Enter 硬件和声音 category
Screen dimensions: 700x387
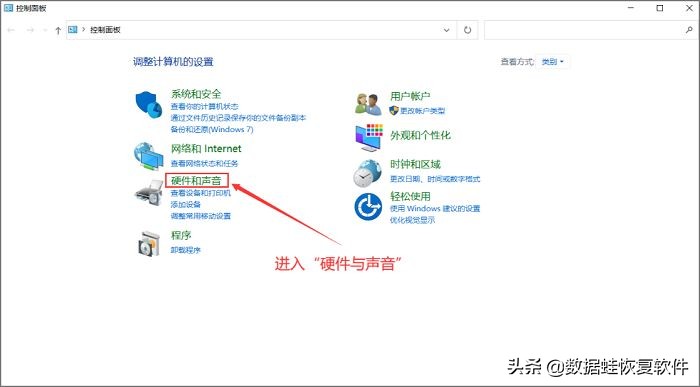pos(196,180)
